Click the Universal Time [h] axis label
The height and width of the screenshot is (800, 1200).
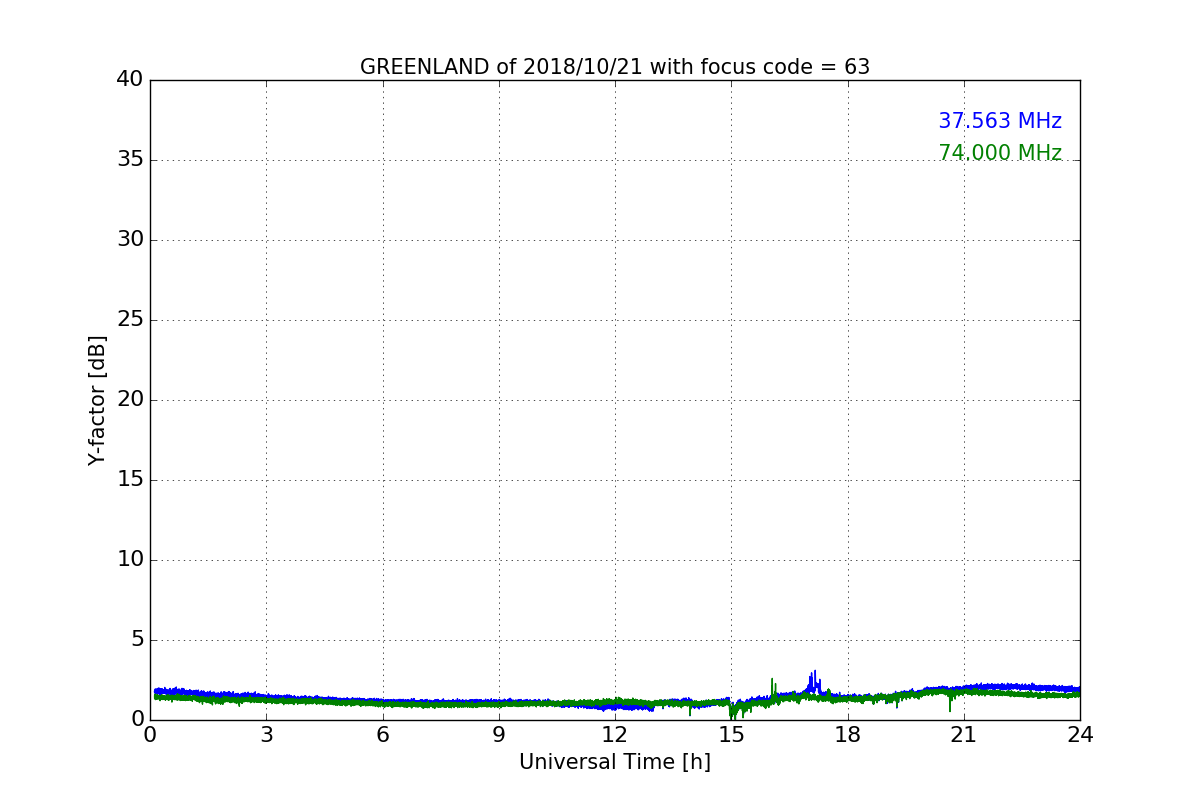tap(615, 762)
